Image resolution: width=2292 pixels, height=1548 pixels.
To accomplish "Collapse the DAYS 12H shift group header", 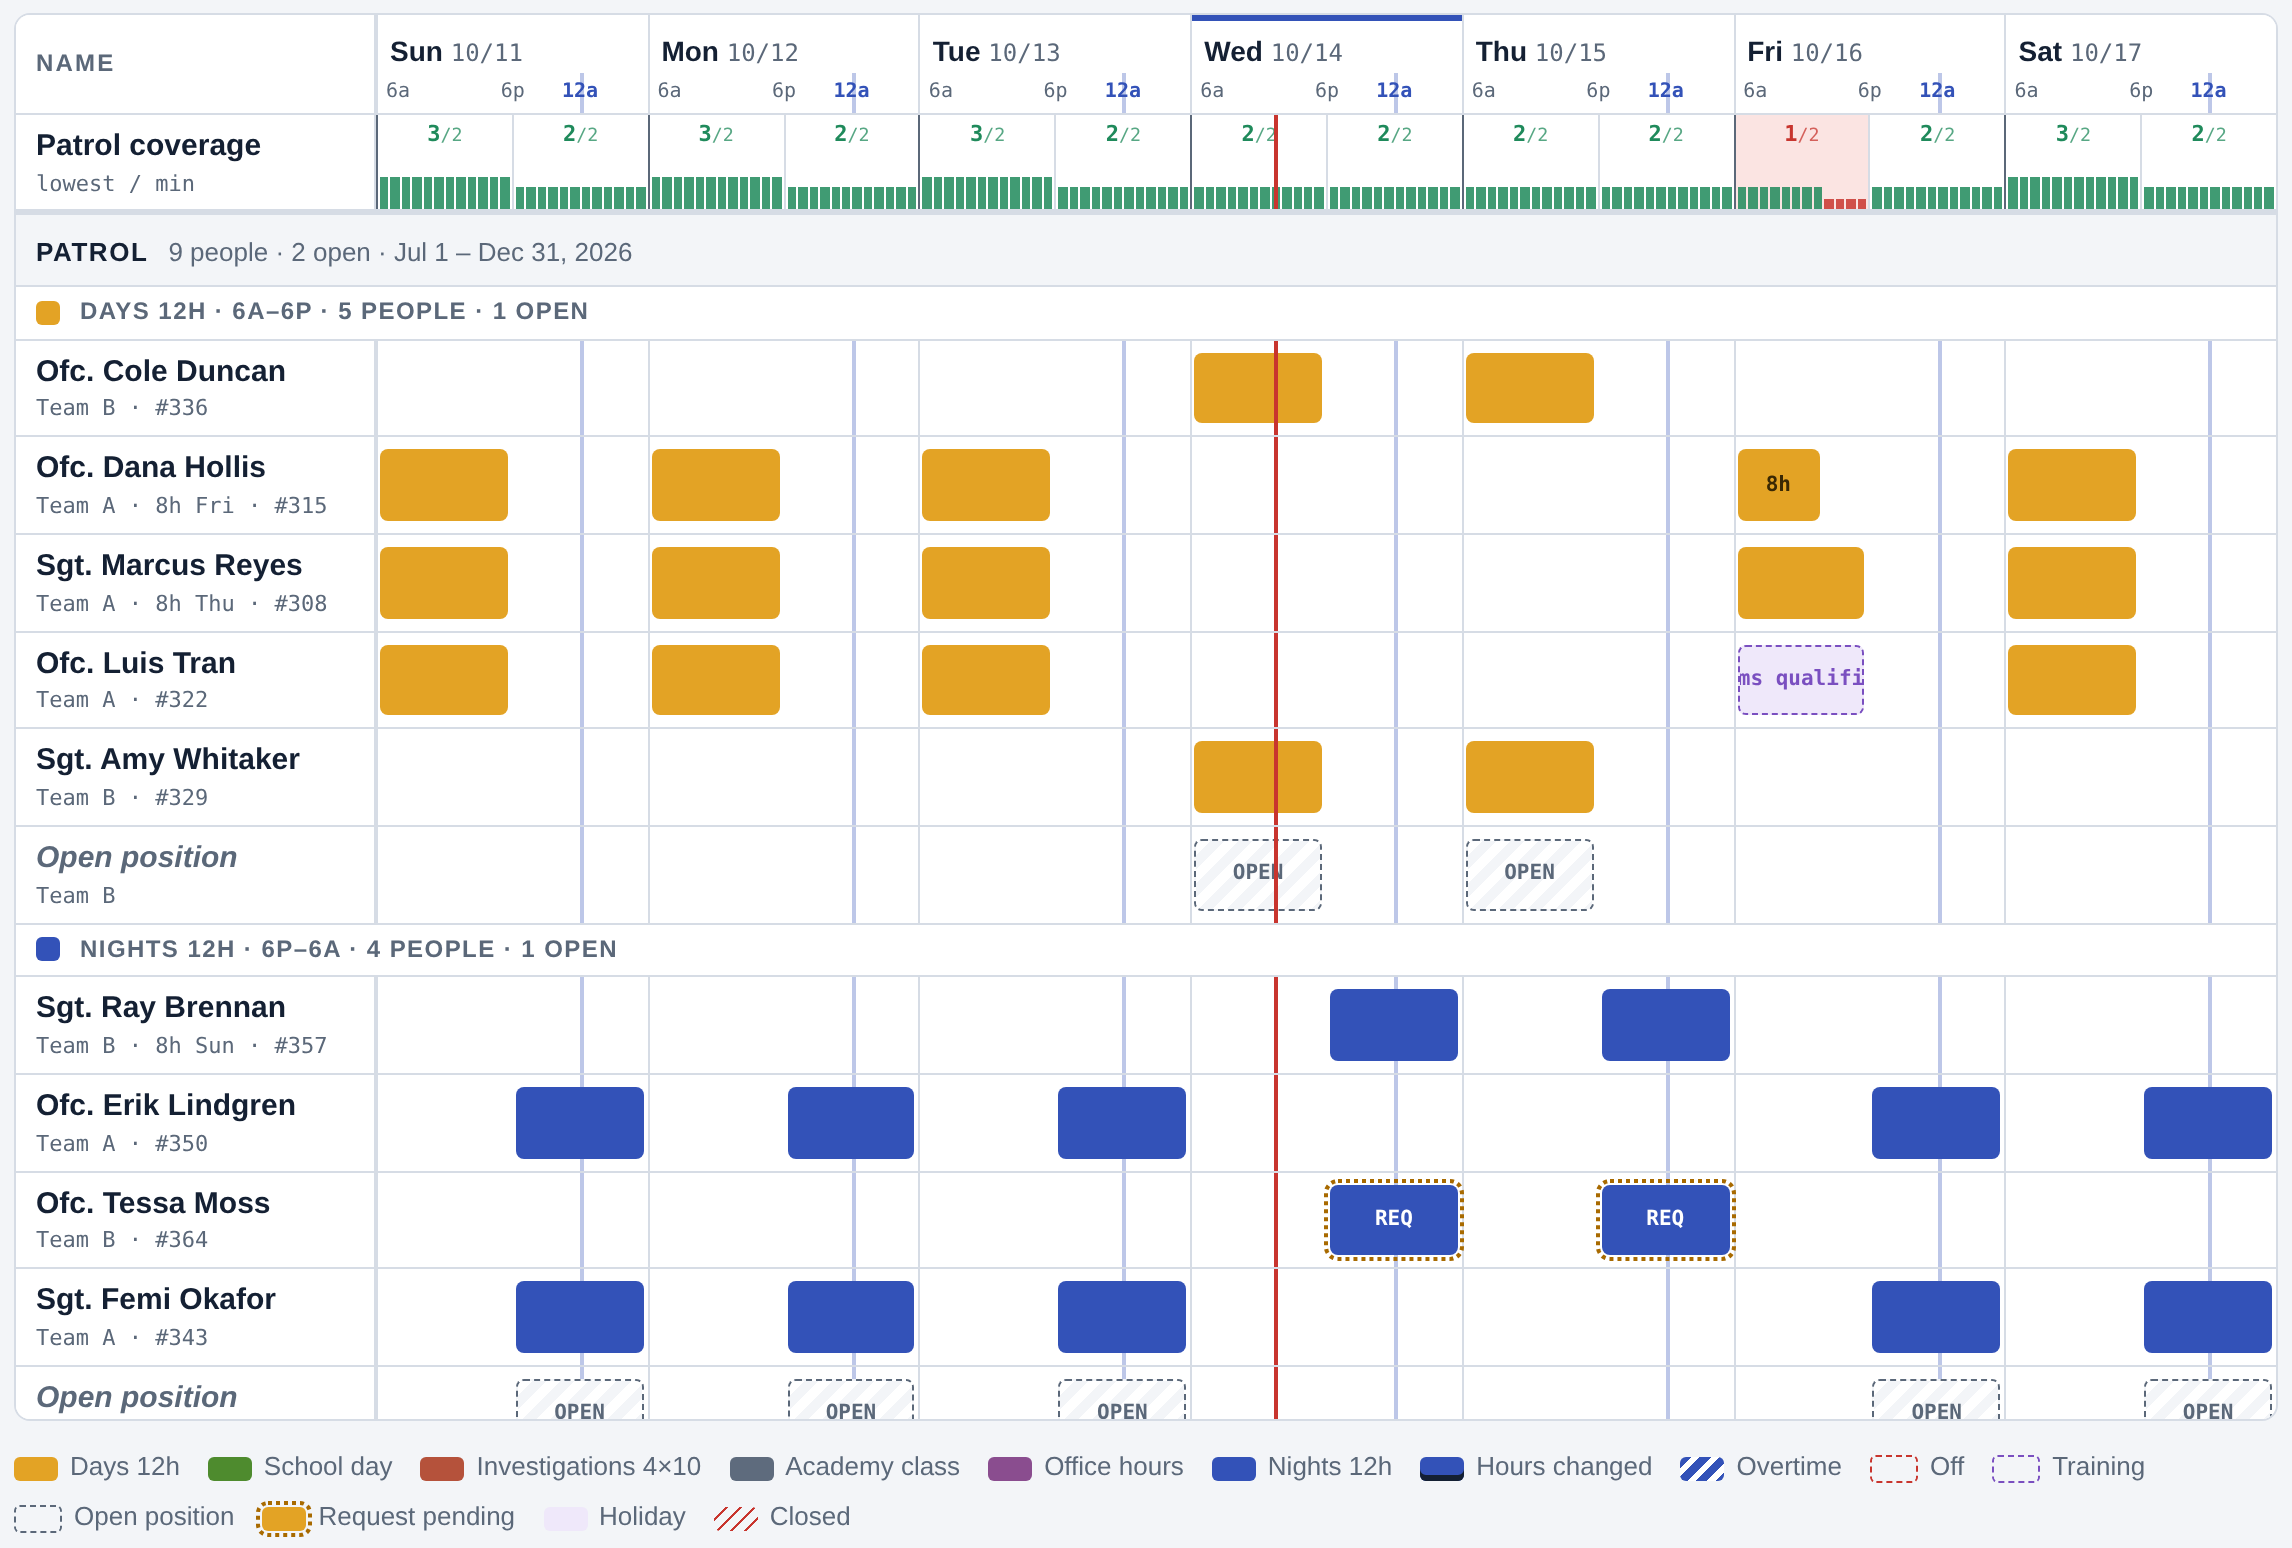I will 1146,312.
